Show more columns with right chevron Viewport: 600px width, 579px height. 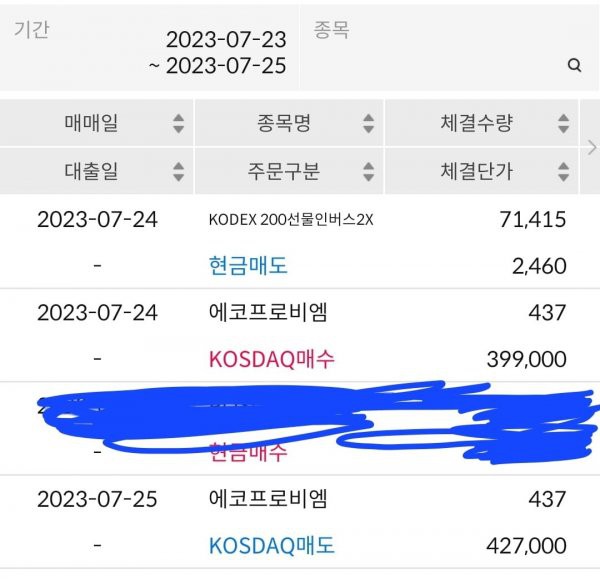coord(591,147)
